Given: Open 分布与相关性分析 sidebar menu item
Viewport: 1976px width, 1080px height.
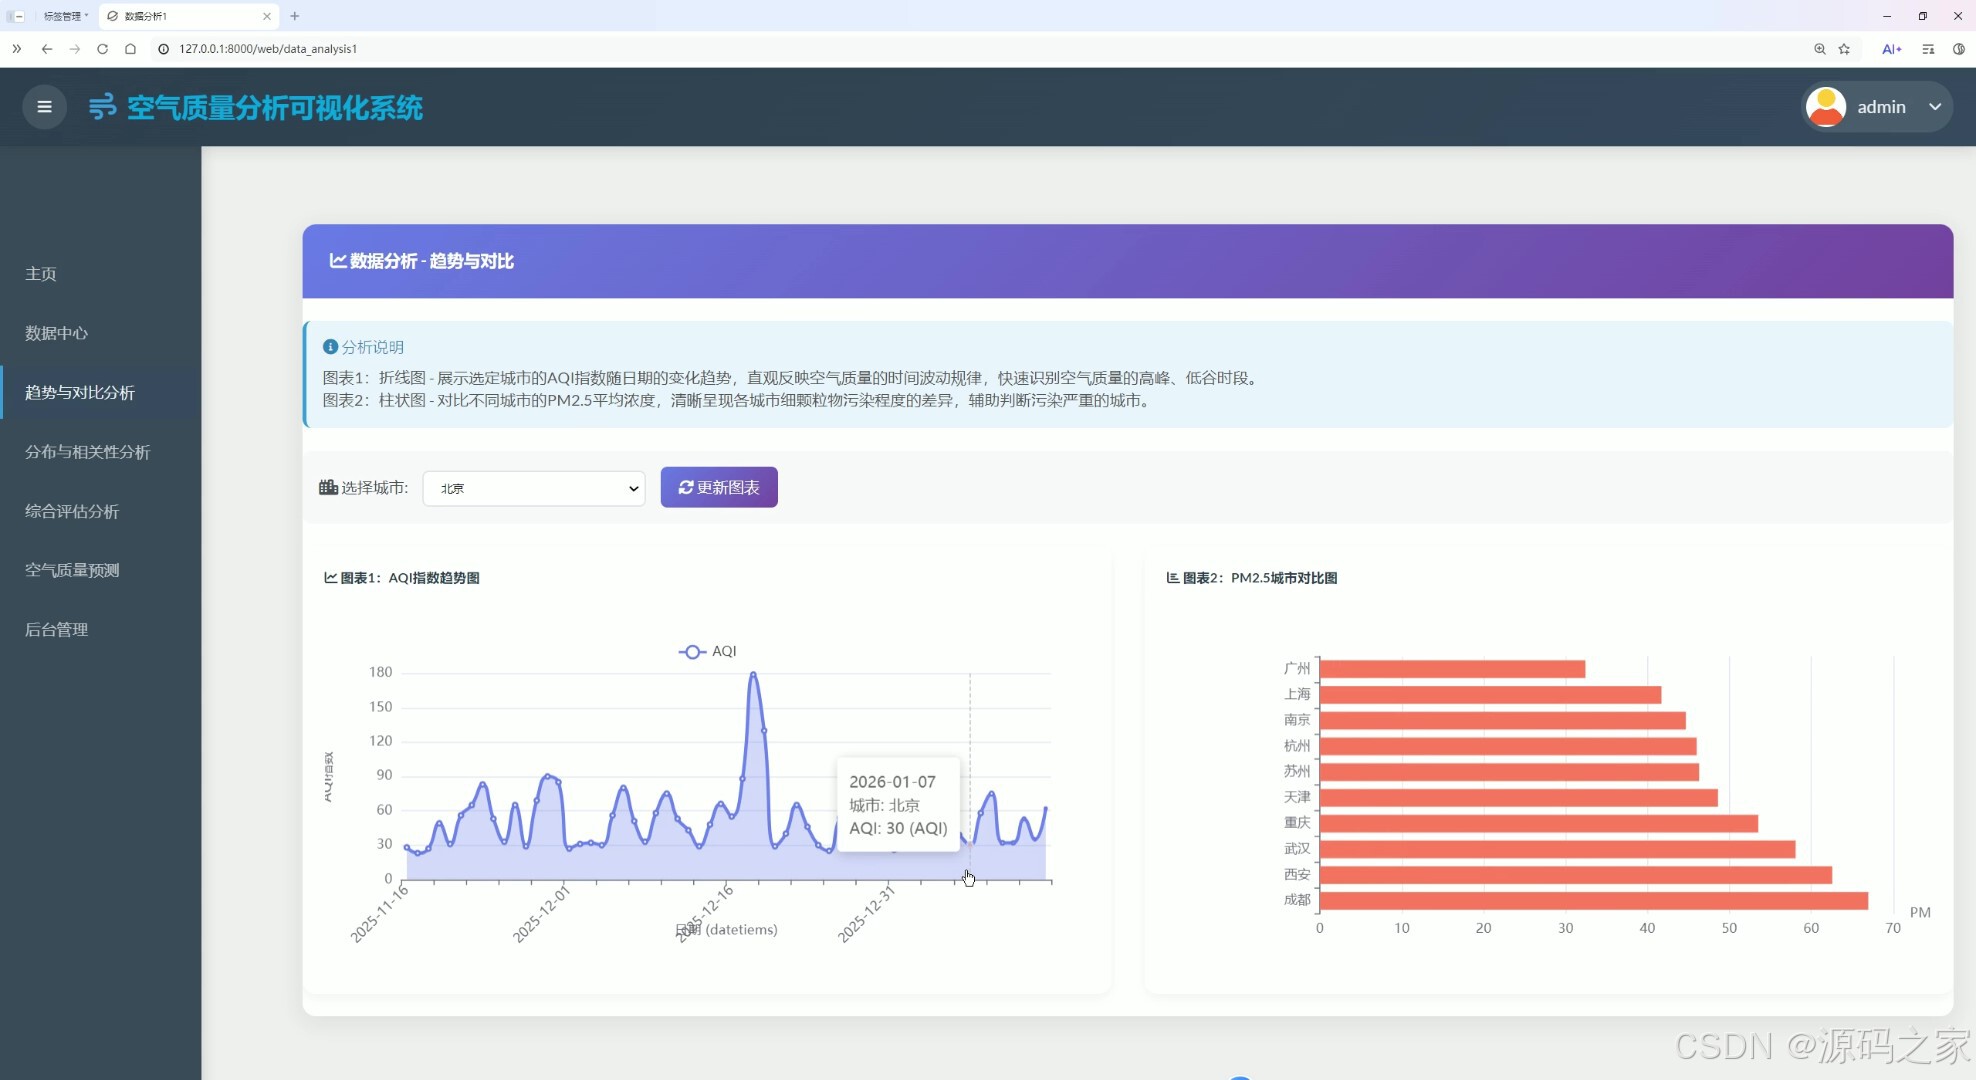Looking at the screenshot, I should tap(88, 452).
